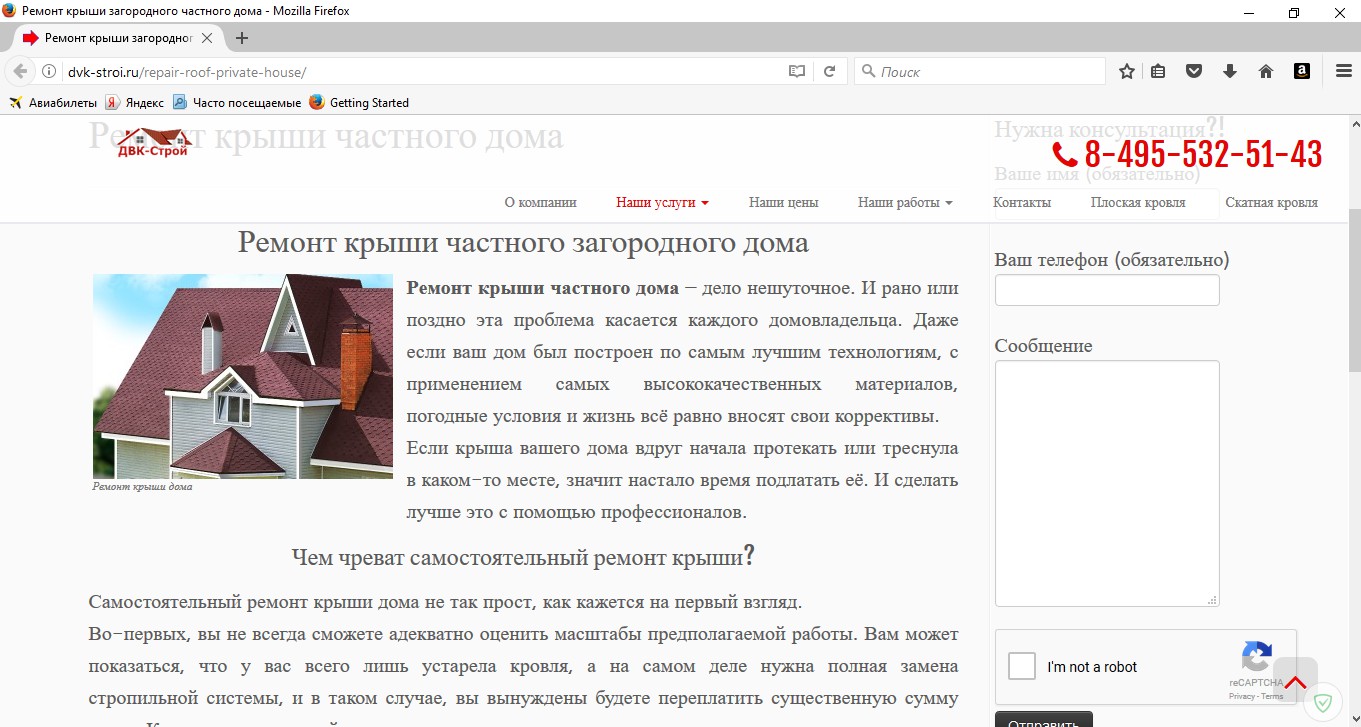This screenshot has width=1361, height=727.
Task: Submit form with Отправить button
Action: coord(1043,719)
